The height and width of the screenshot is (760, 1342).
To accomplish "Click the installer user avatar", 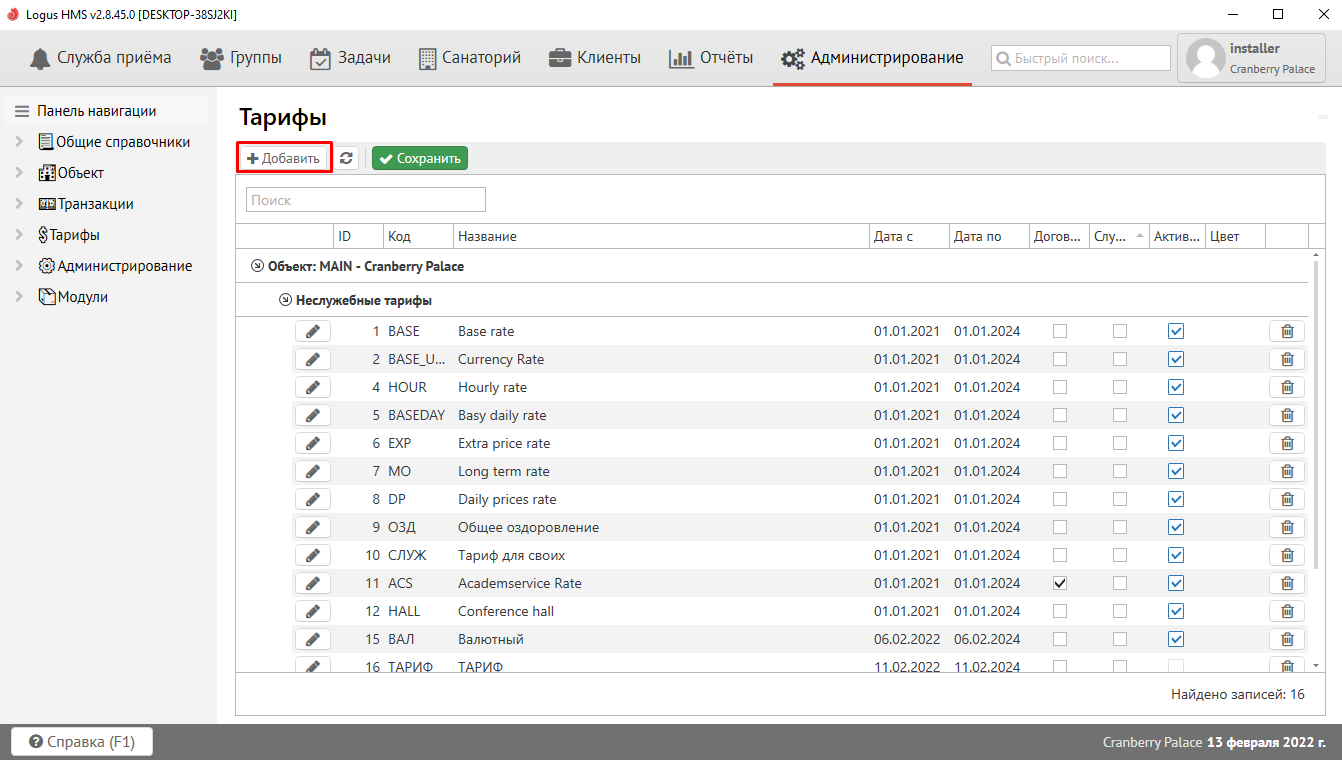I will (x=1204, y=59).
